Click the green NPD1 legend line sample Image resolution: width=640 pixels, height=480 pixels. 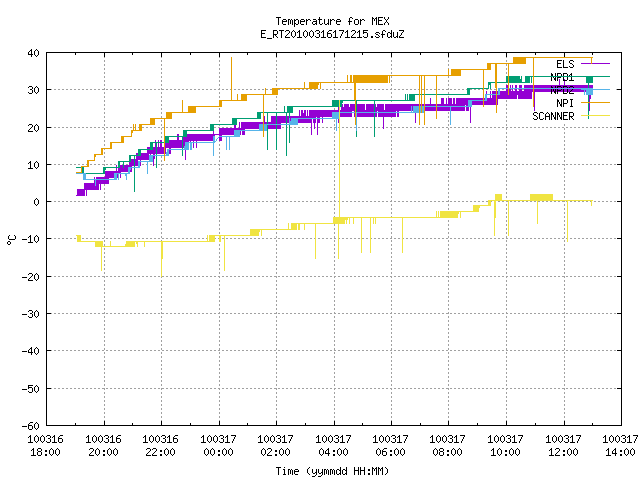pyautogui.click(x=596, y=77)
